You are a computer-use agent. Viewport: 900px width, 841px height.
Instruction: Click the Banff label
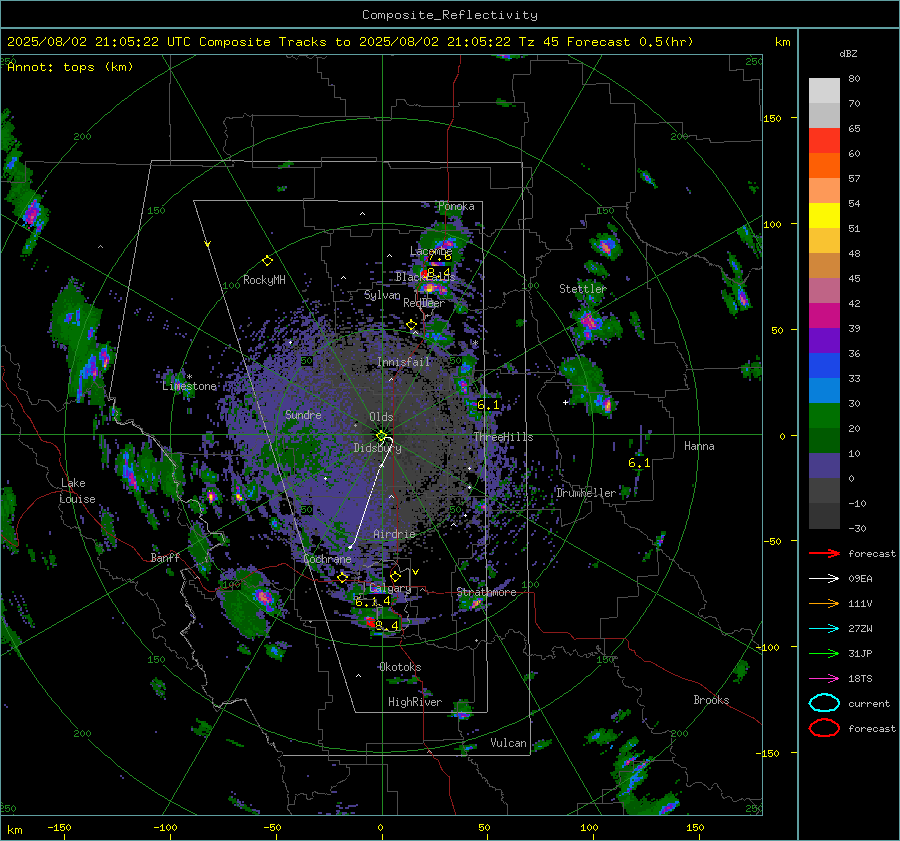point(165,557)
